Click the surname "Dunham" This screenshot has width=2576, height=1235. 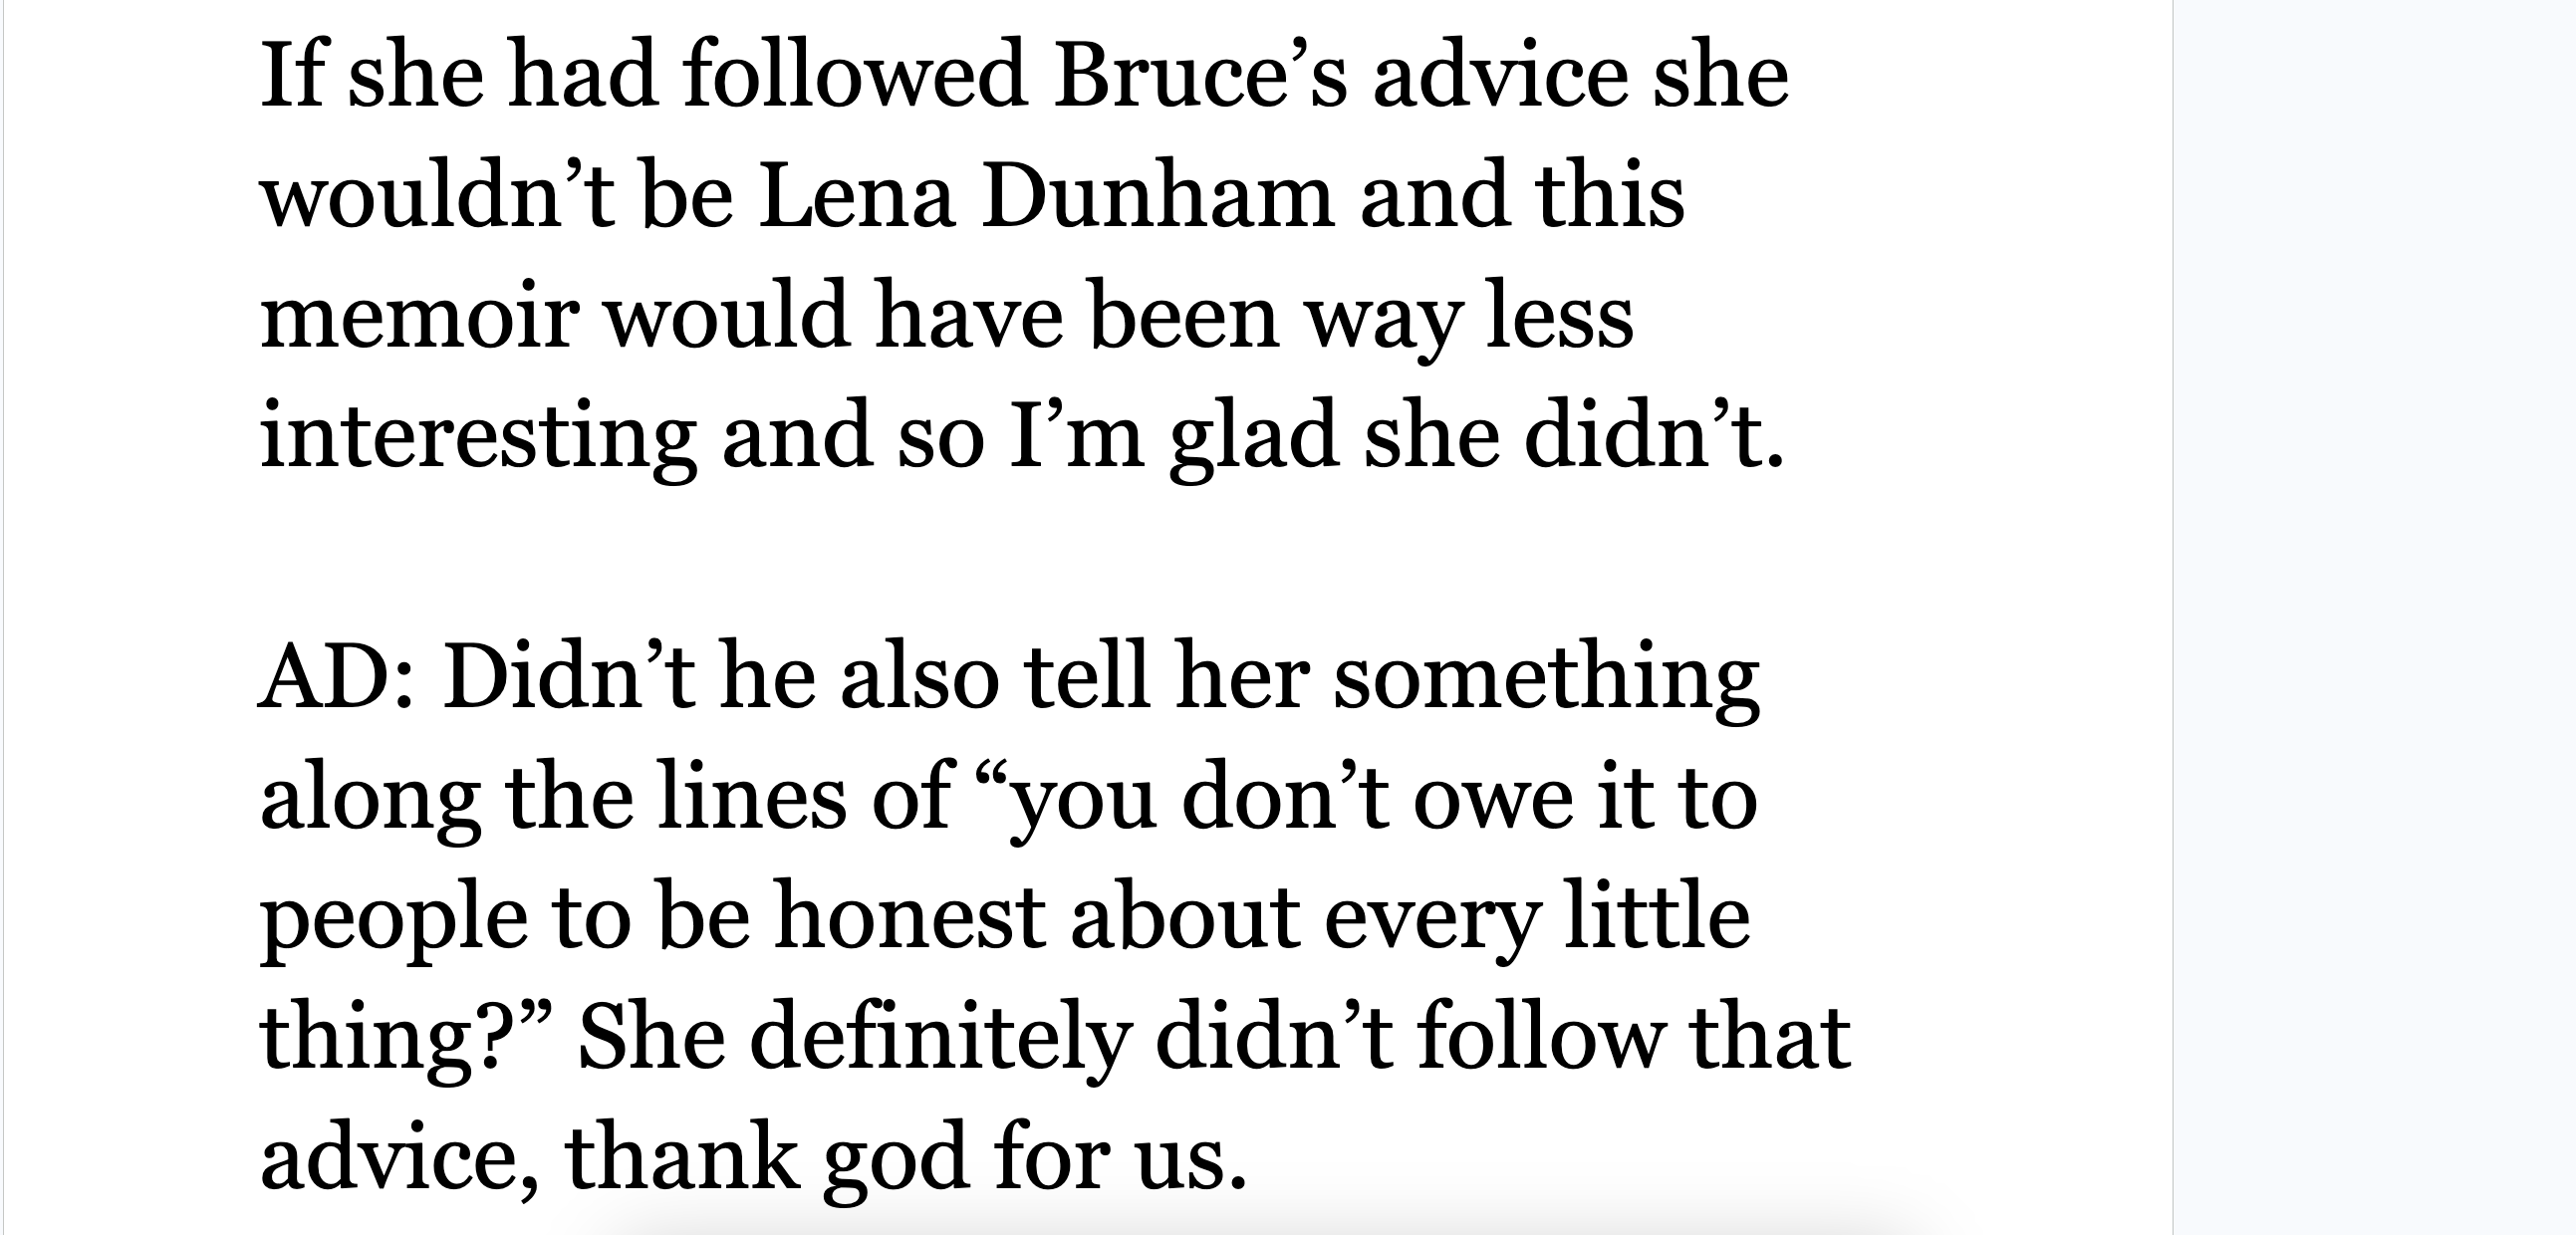(1158, 196)
